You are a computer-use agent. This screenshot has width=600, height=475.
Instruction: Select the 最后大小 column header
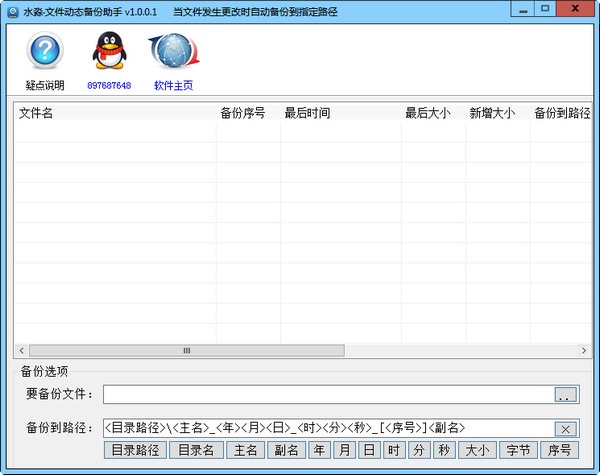point(432,113)
